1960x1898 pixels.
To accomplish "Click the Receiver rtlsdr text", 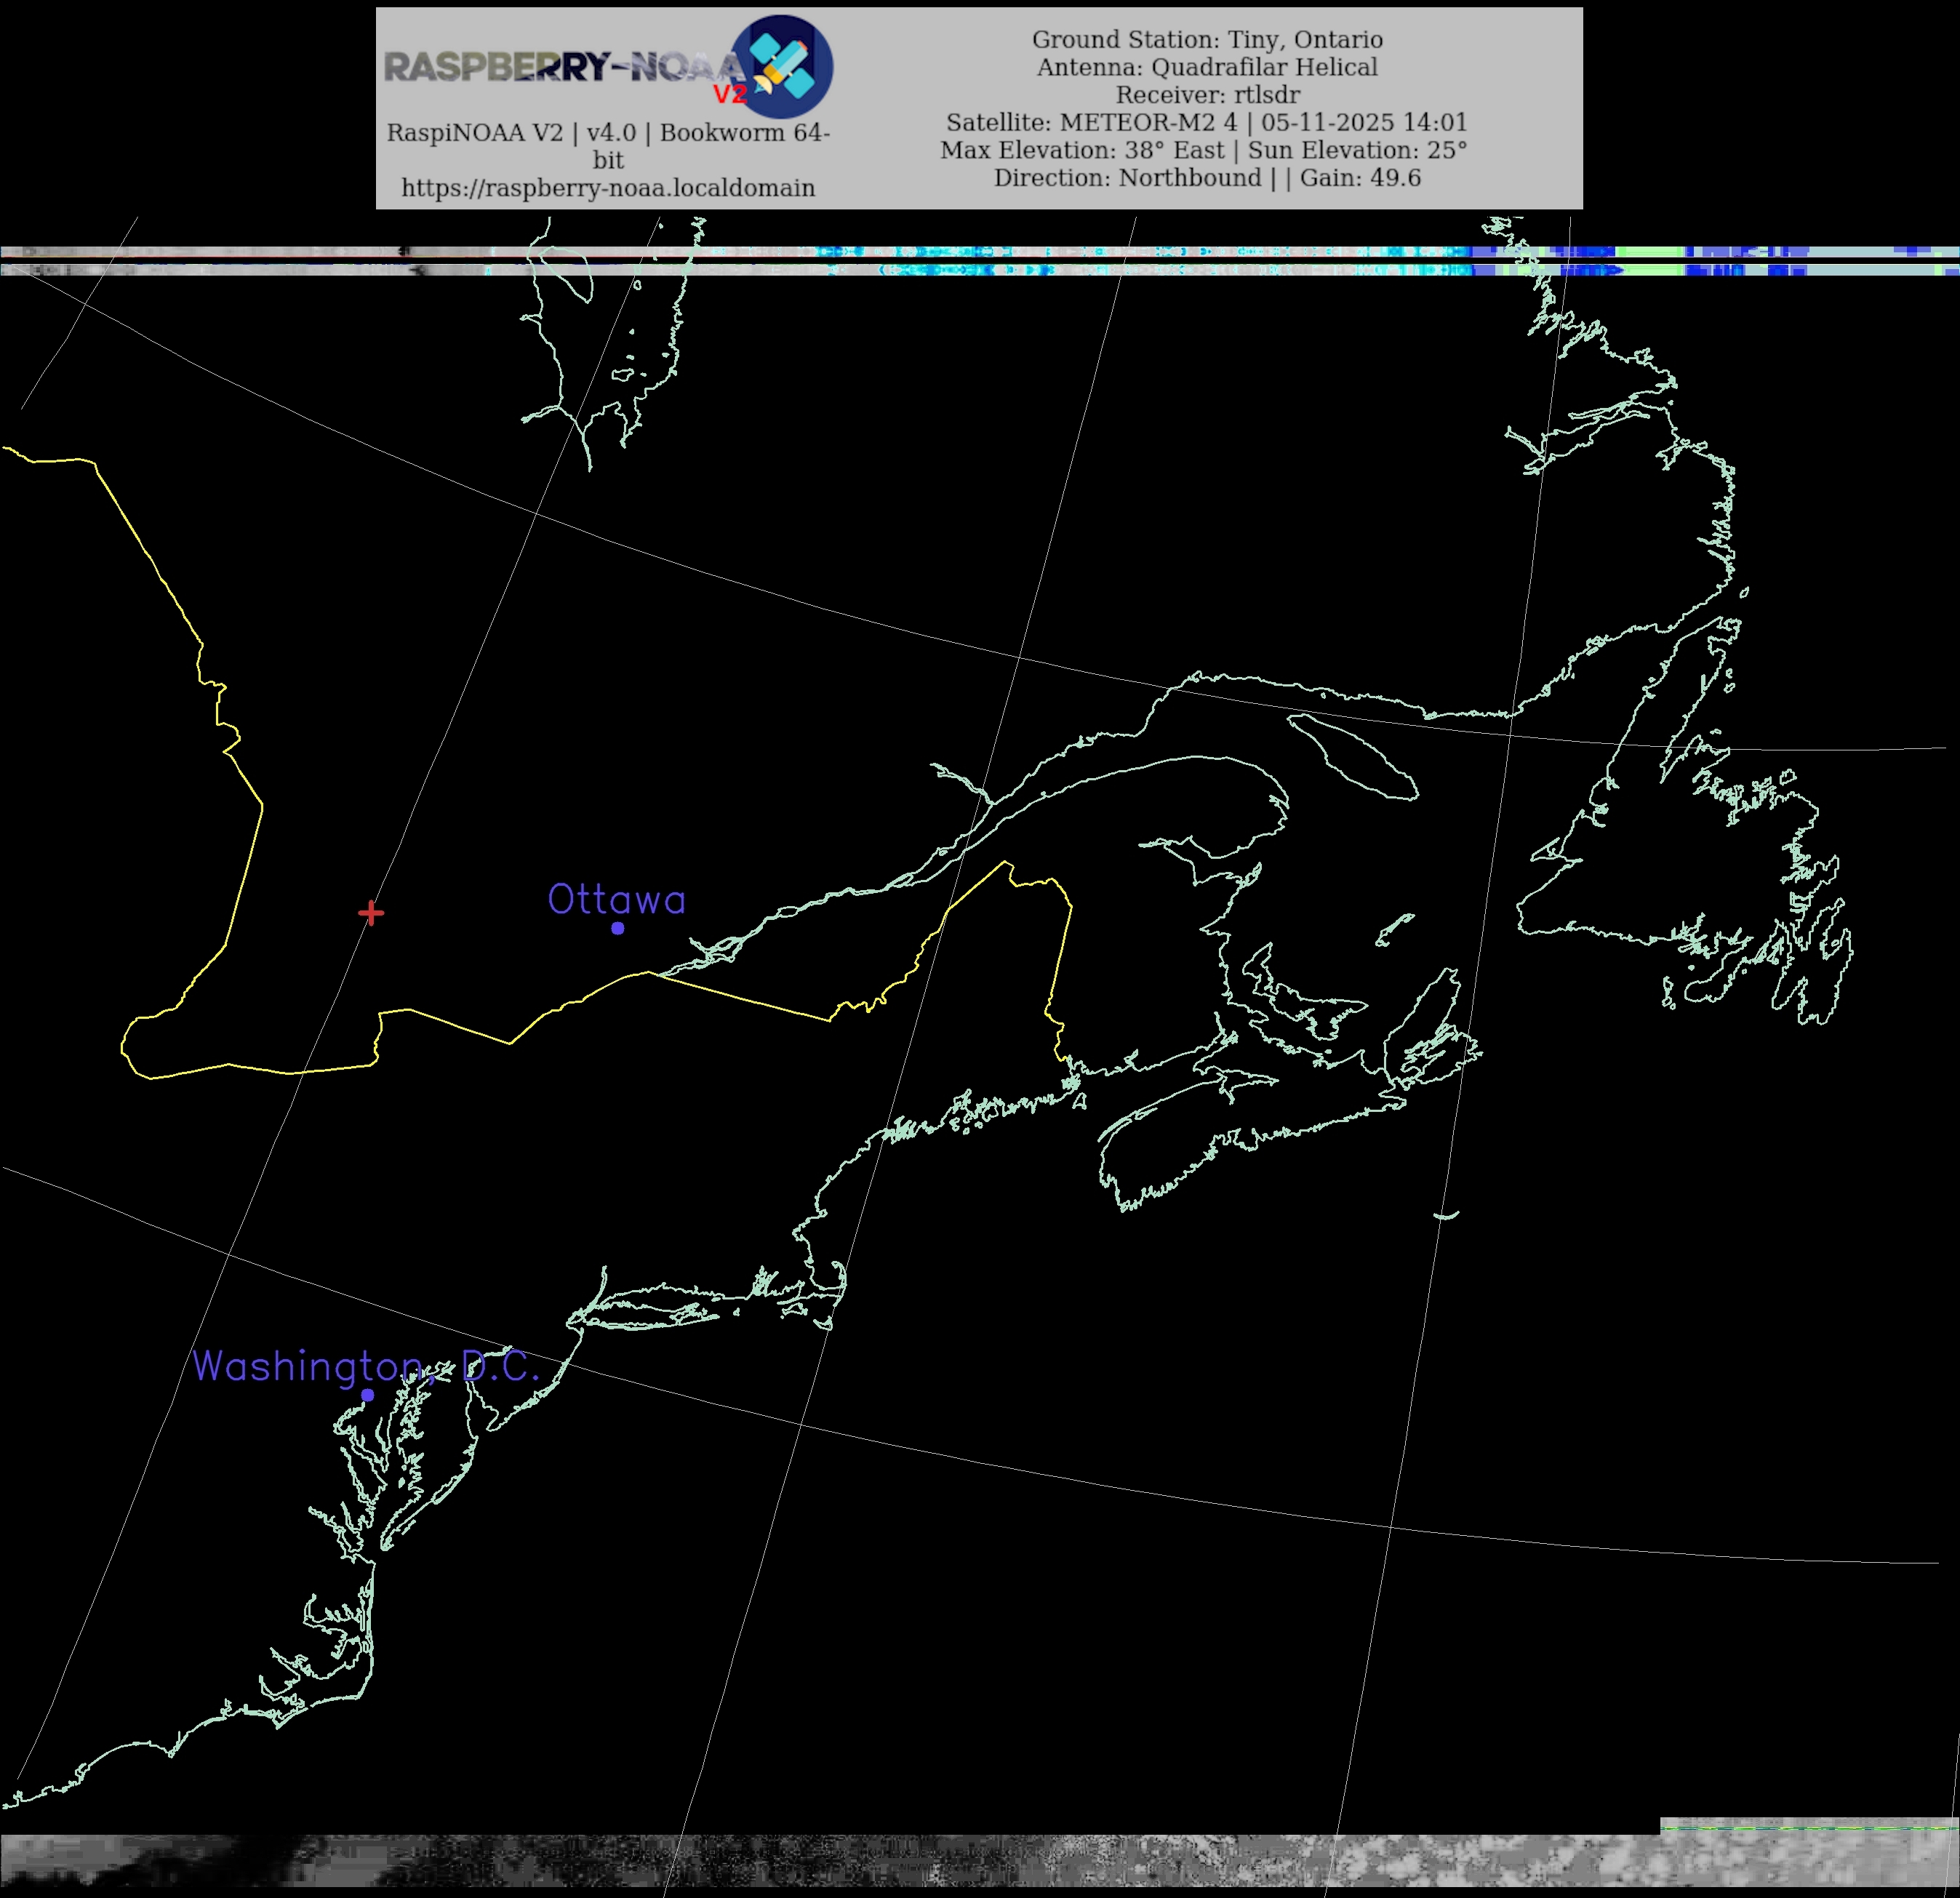I will tap(1207, 95).
